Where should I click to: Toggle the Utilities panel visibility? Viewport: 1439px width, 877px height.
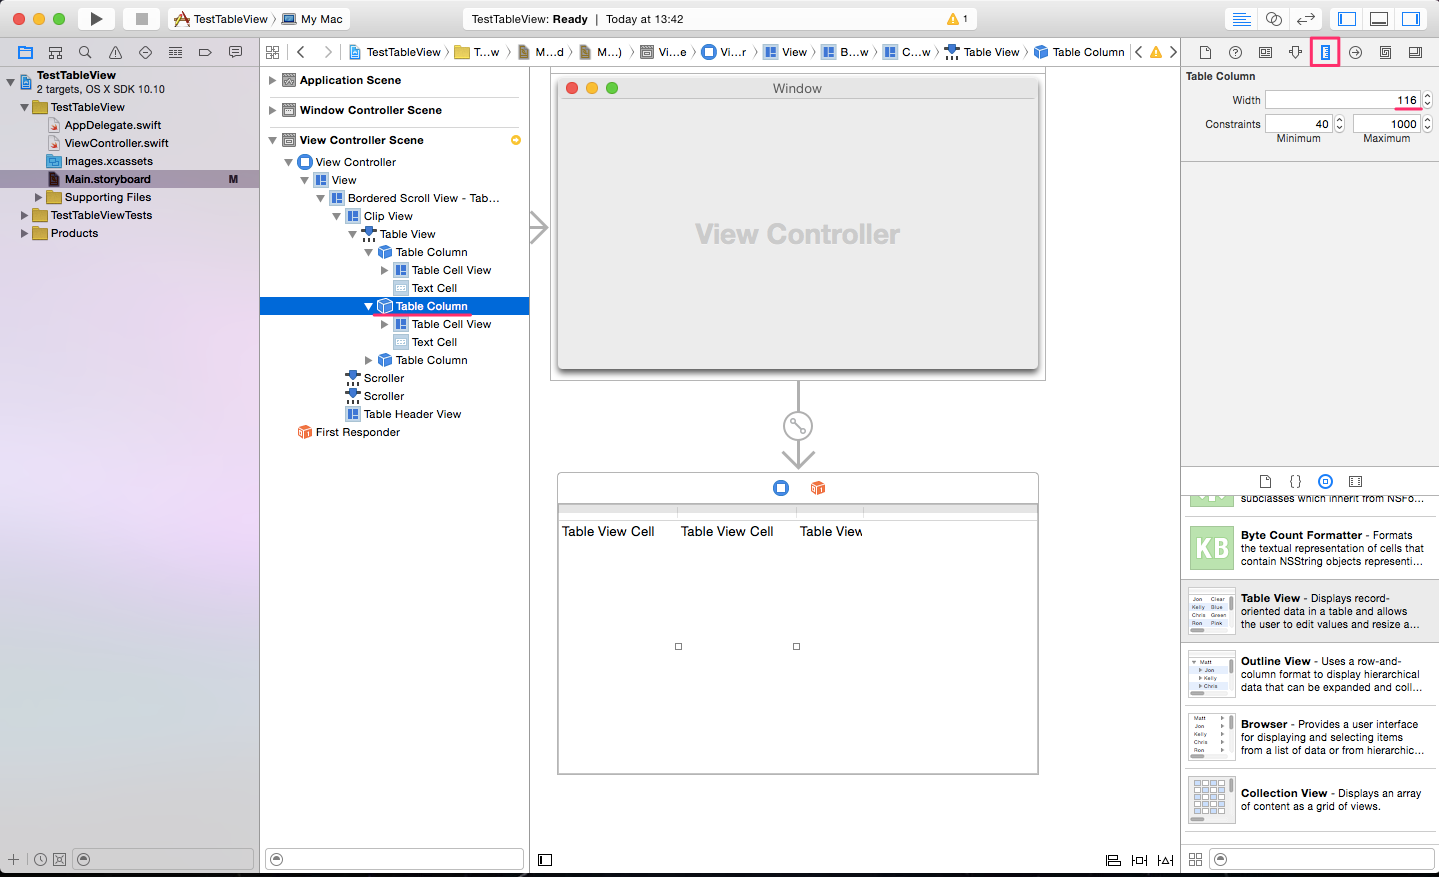pos(1411,19)
